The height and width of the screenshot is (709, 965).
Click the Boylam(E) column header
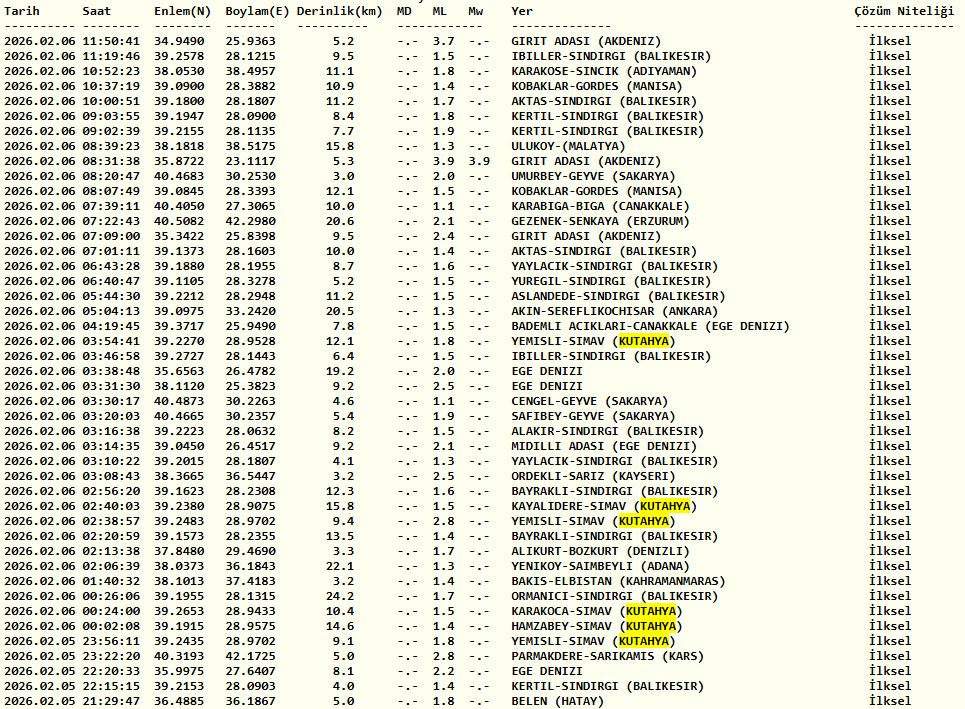[257, 10]
